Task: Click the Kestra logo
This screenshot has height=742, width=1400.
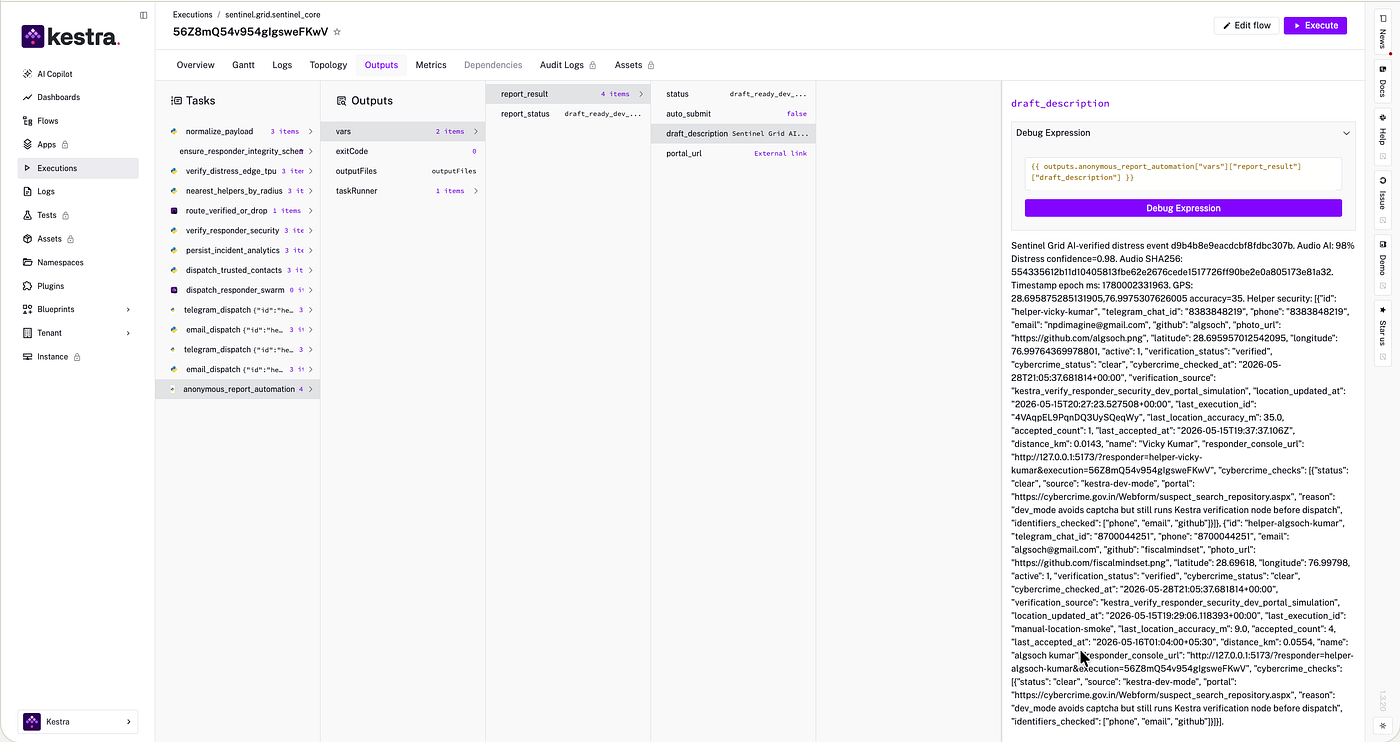Action: click(70, 37)
